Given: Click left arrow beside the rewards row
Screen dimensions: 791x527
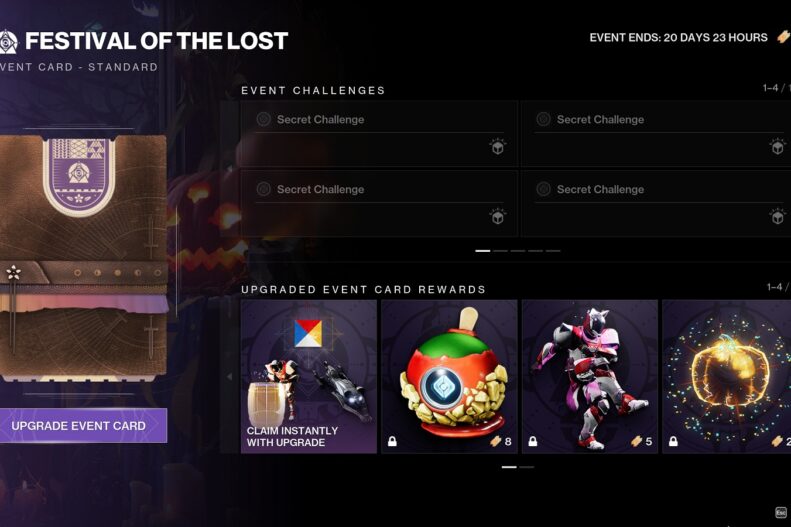Looking at the screenshot, I should click(x=230, y=377).
